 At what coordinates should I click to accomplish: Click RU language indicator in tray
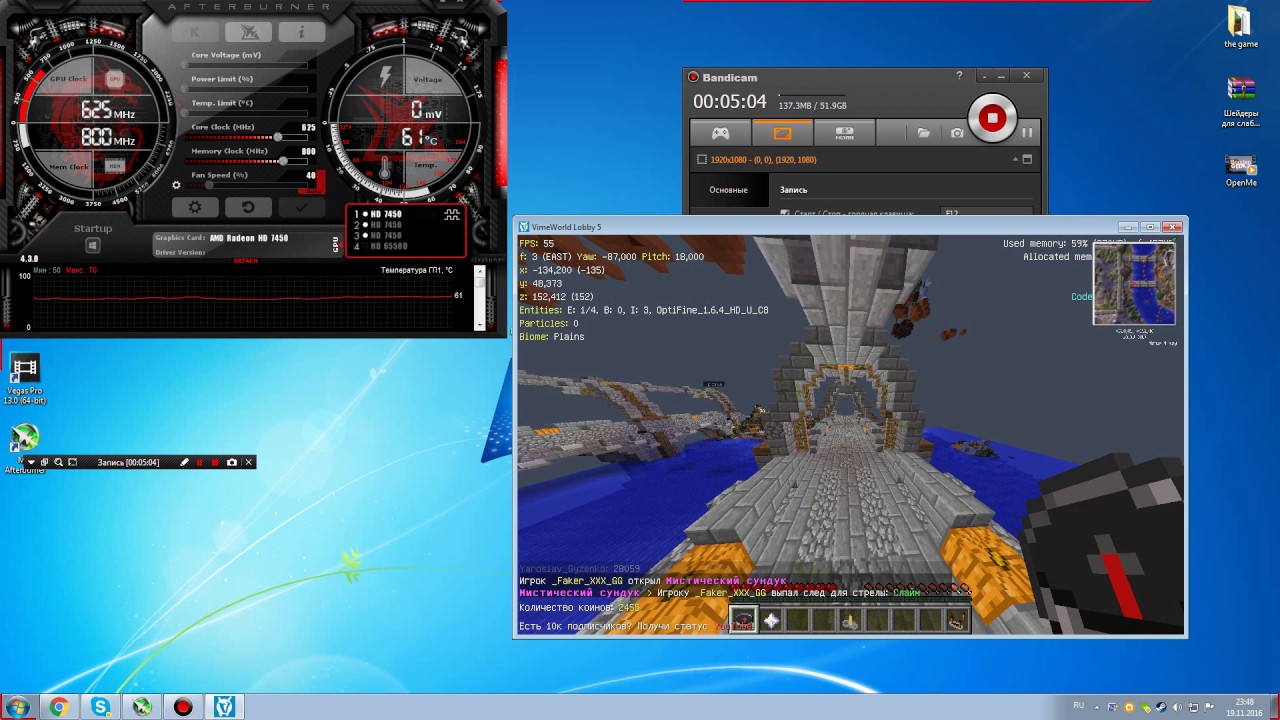1079,706
